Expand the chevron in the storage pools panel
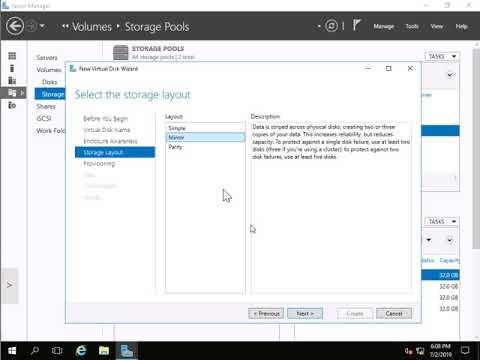 coord(450,75)
